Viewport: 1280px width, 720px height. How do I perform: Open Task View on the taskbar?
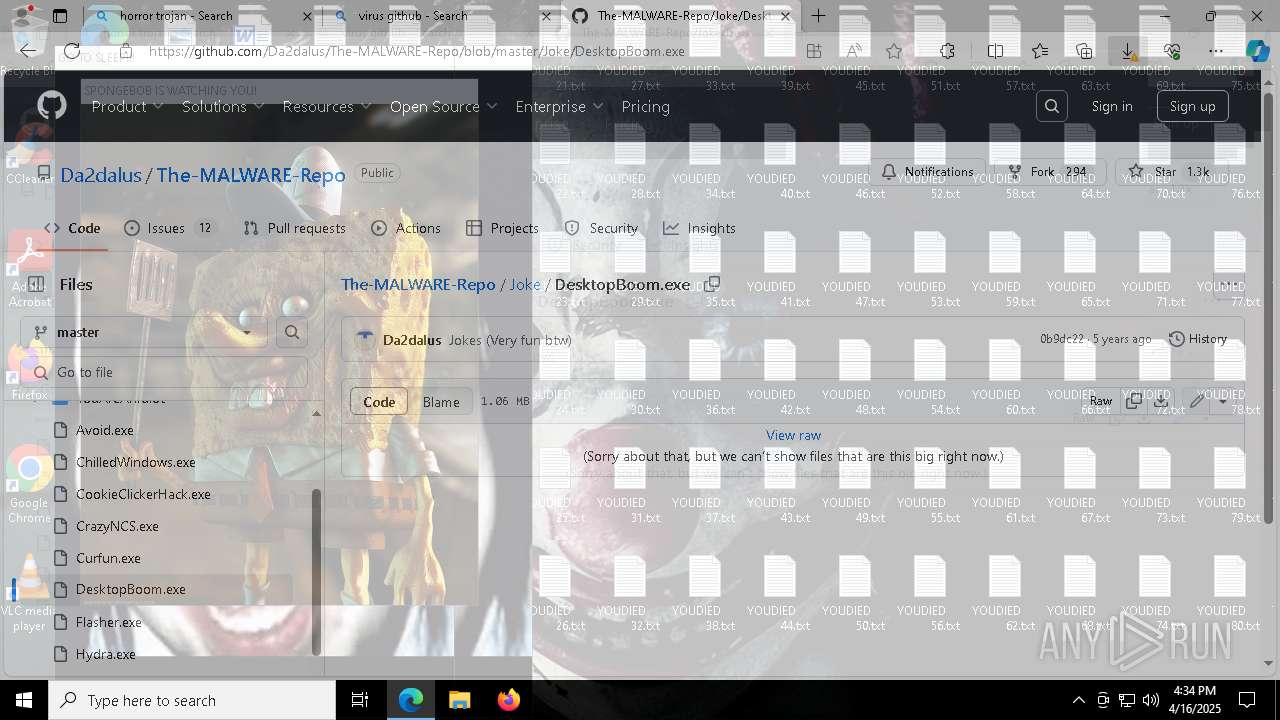360,700
